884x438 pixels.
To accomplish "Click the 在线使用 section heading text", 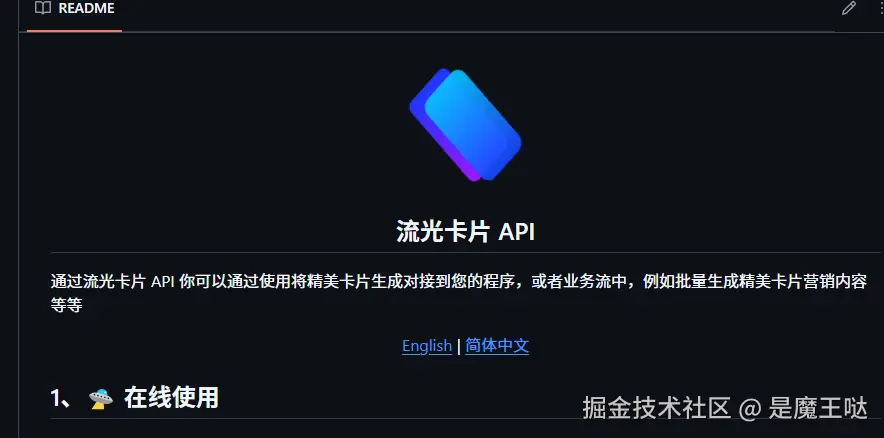I will (x=171, y=397).
